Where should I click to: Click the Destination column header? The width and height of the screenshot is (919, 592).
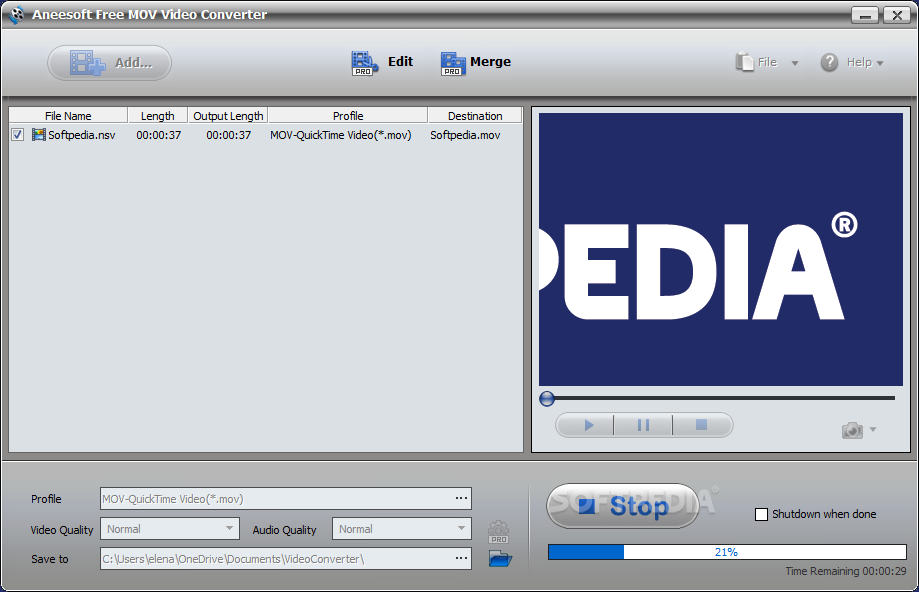475,115
